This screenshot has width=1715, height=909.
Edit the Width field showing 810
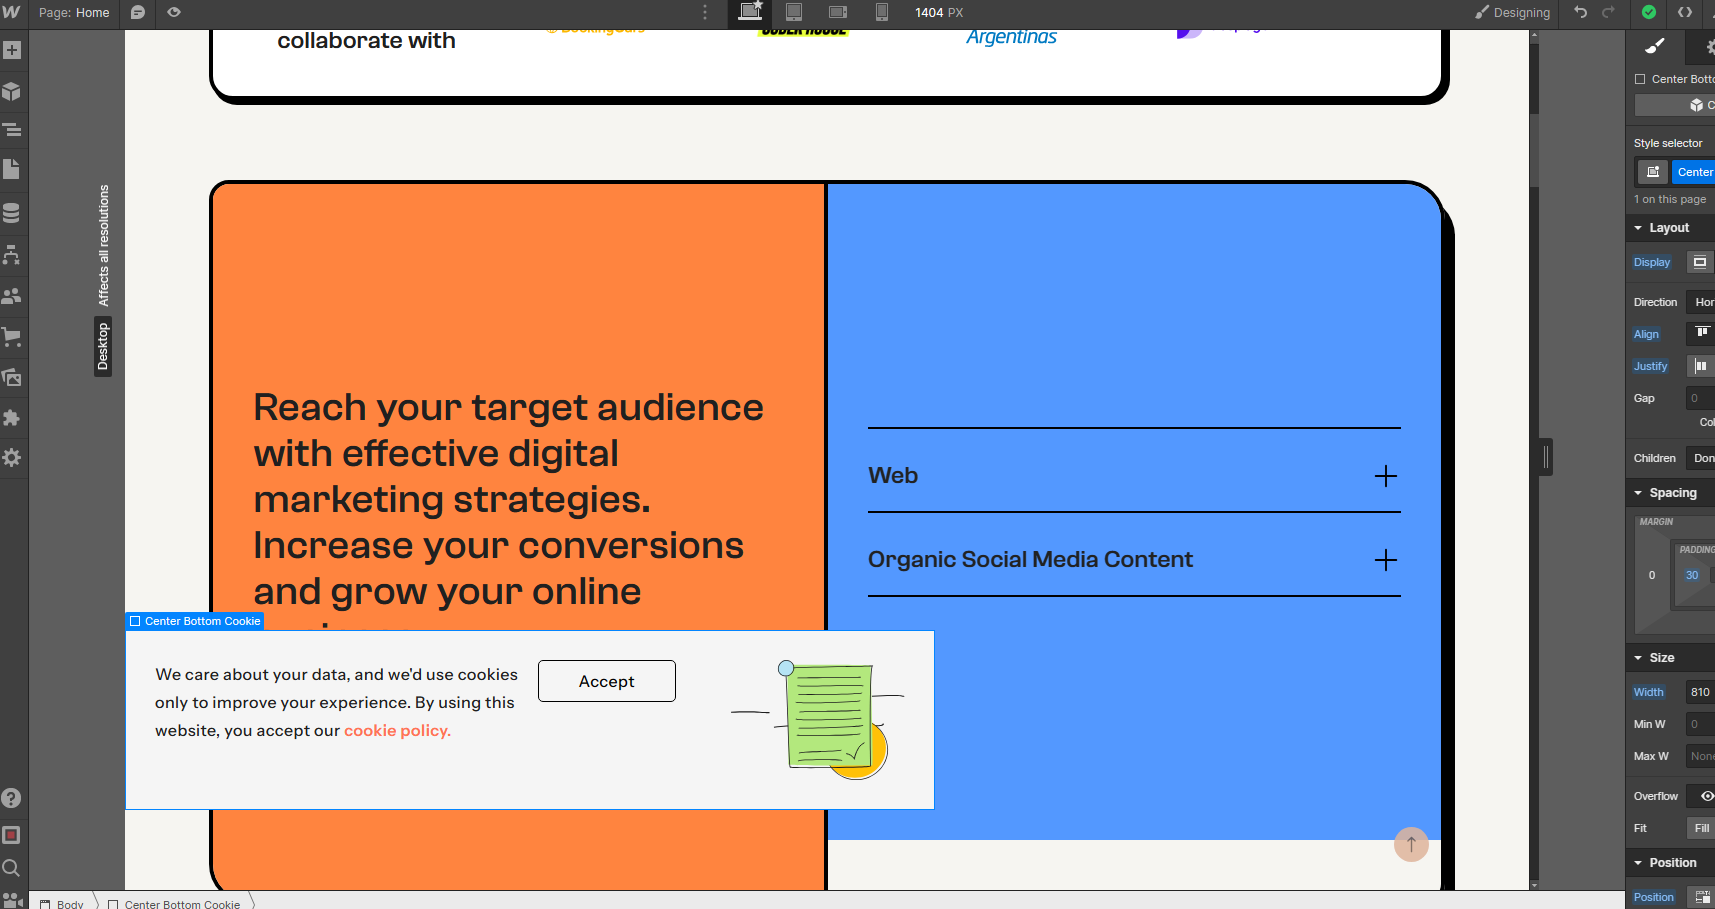coord(1700,692)
